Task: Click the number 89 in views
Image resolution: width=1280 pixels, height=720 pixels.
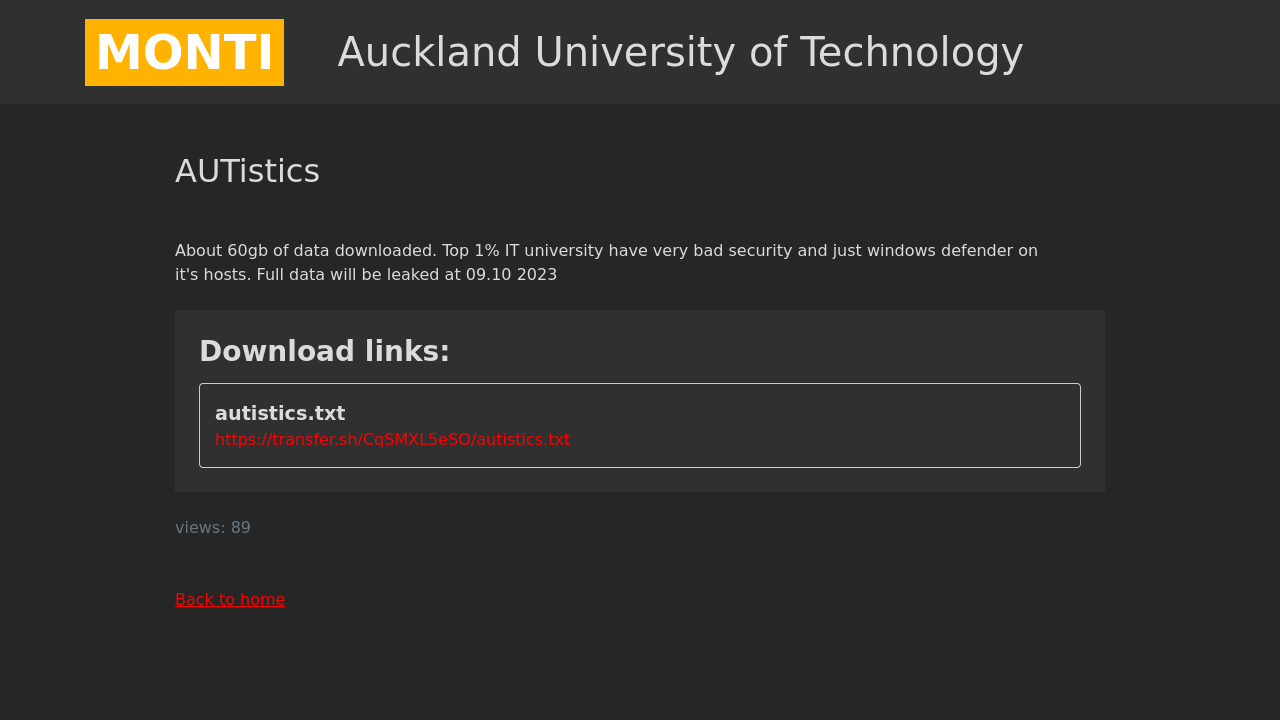Action: tap(241, 528)
